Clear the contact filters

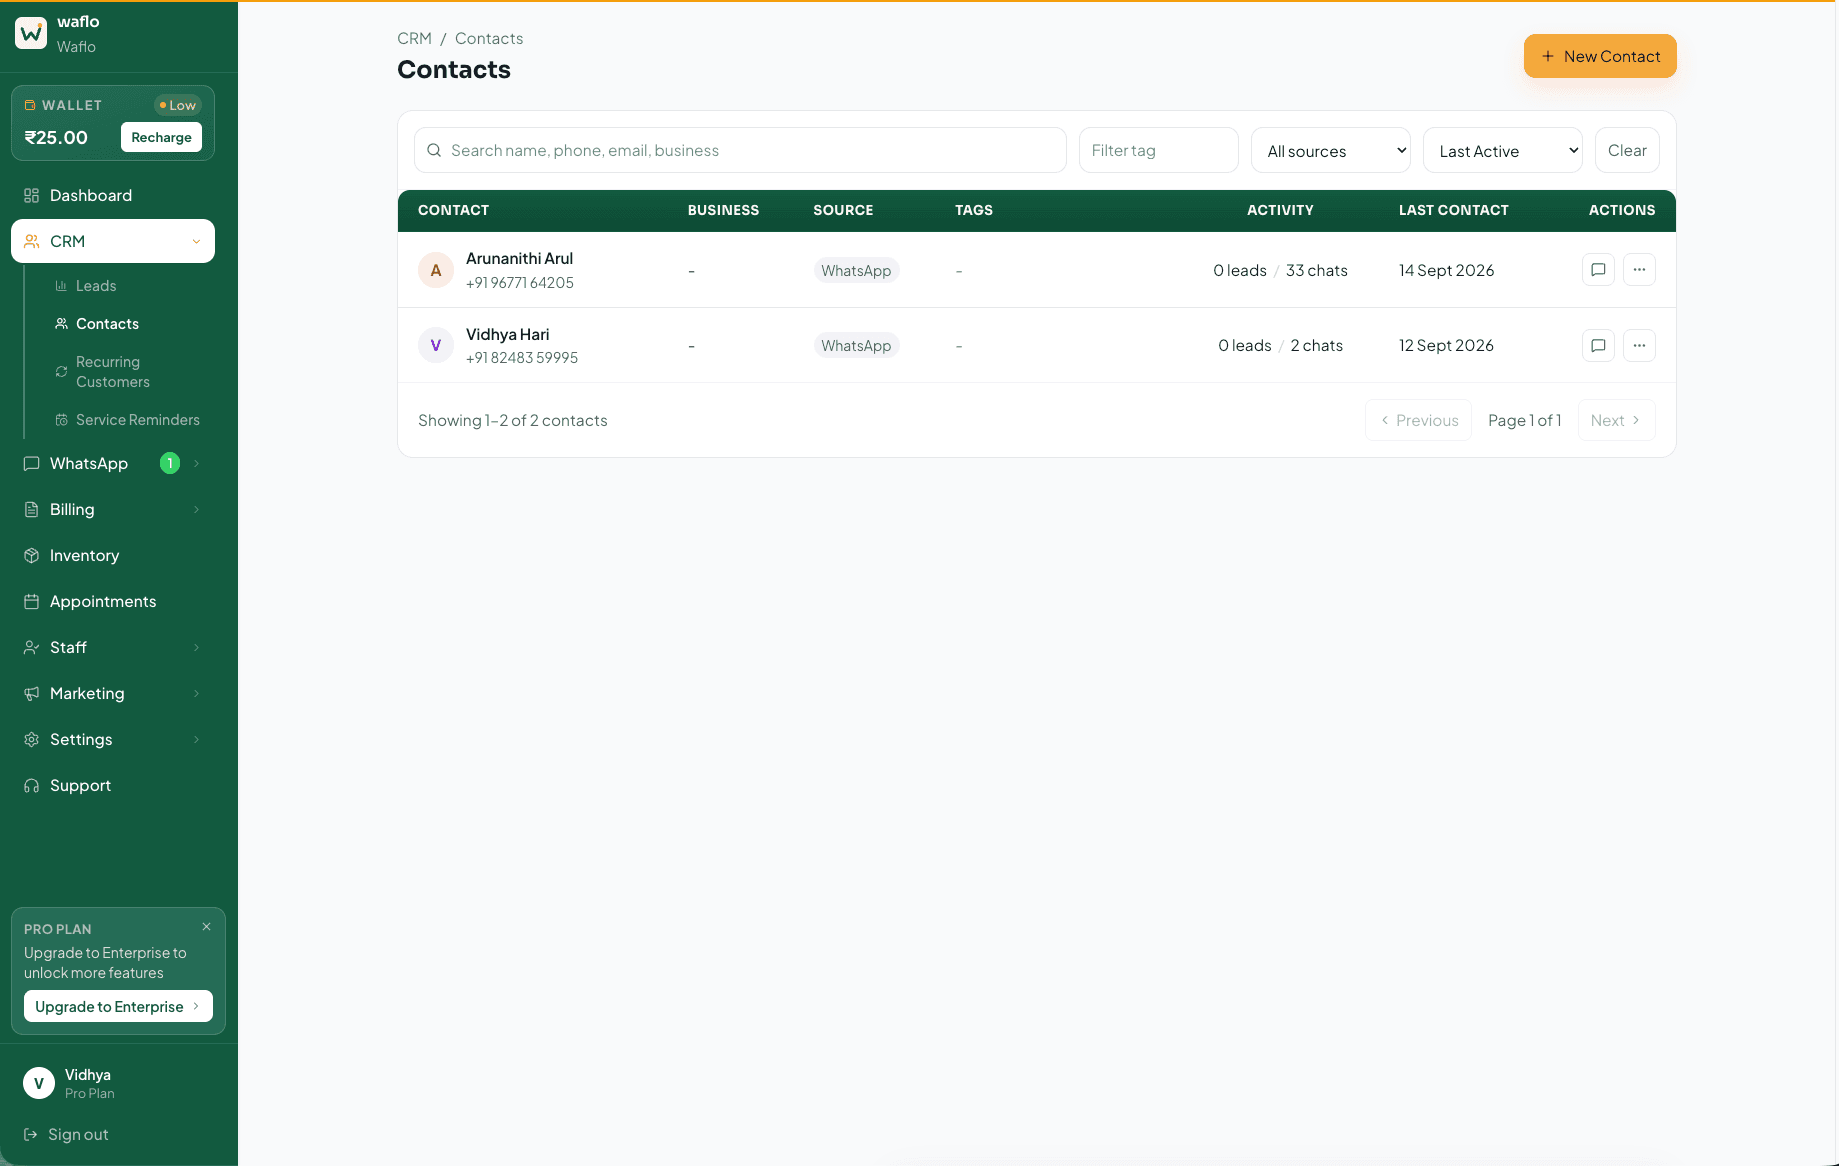[x=1627, y=150]
